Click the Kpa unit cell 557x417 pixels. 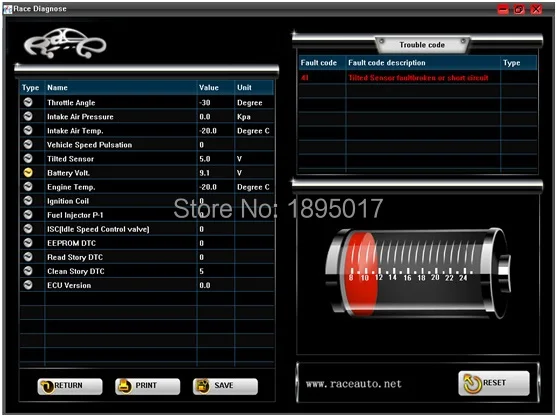pyautogui.click(x=244, y=117)
